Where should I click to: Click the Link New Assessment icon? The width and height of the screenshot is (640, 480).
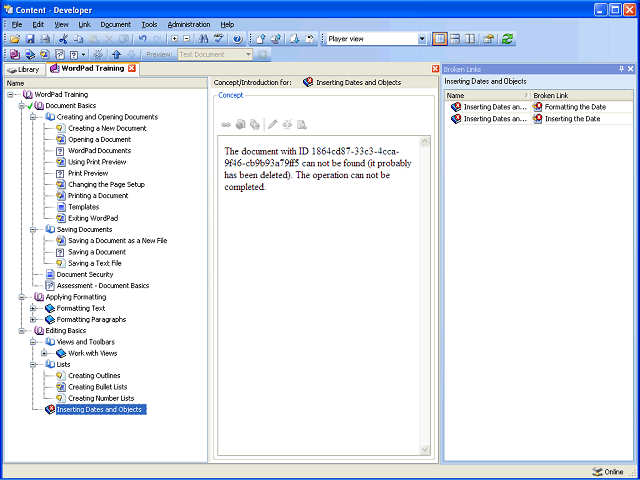click(x=60, y=54)
